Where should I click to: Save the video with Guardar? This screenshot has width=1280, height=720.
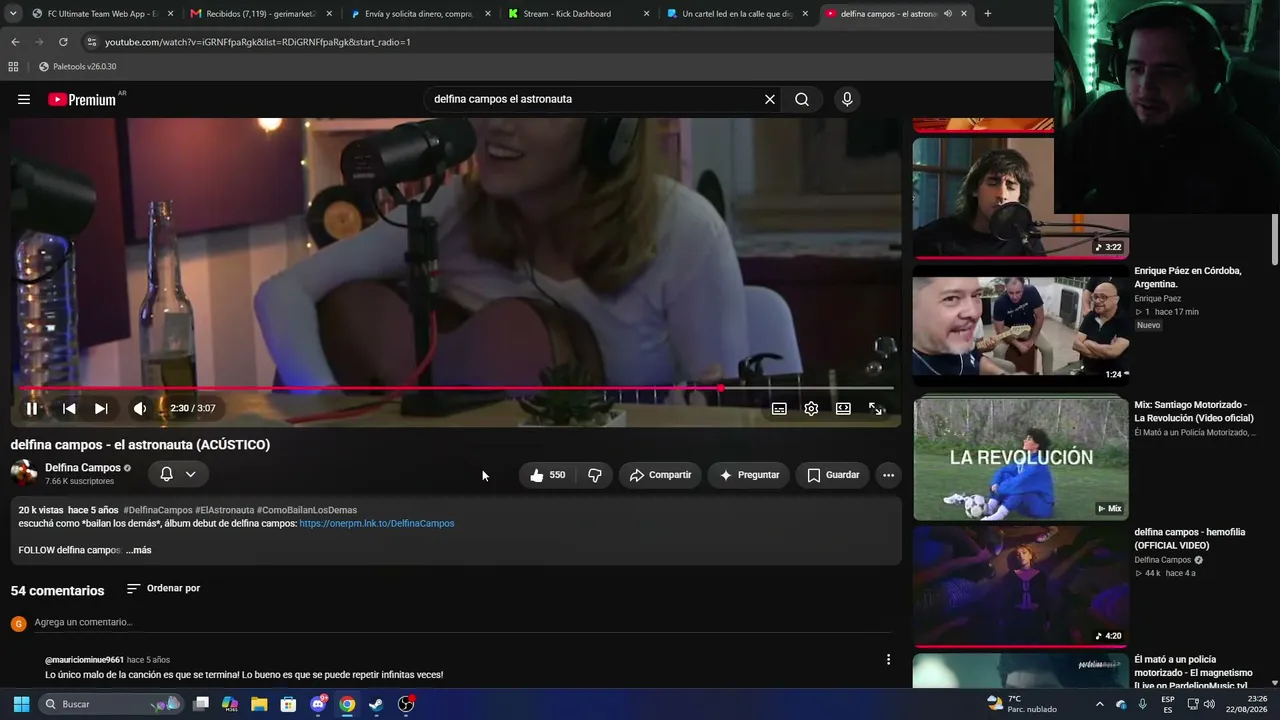(x=833, y=475)
